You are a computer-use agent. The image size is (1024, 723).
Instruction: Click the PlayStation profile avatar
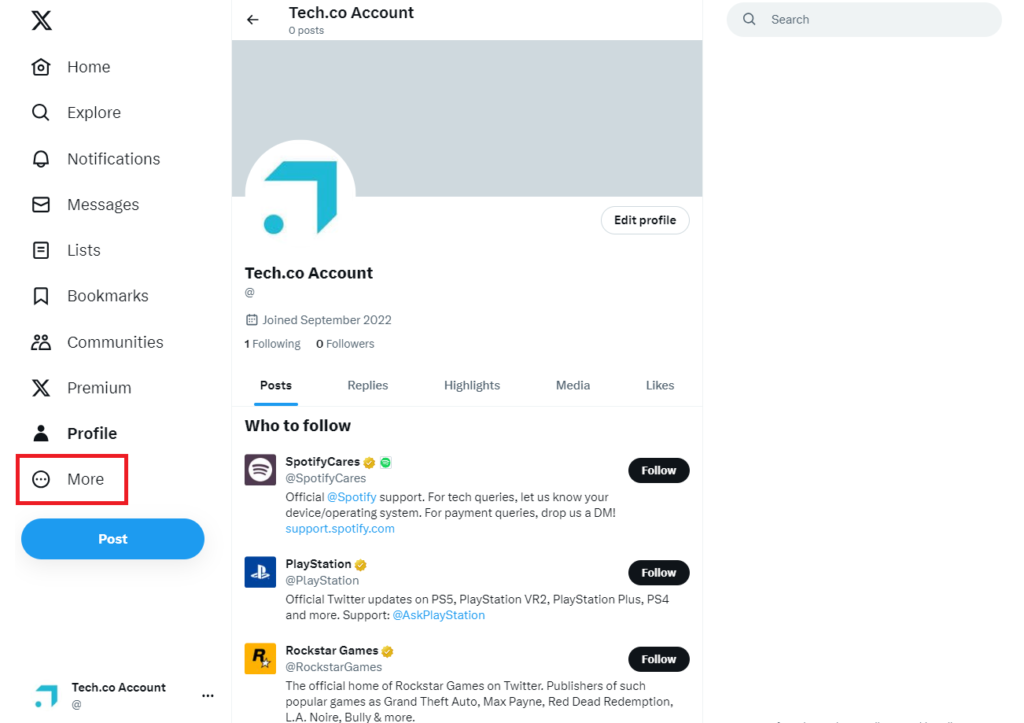260,572
